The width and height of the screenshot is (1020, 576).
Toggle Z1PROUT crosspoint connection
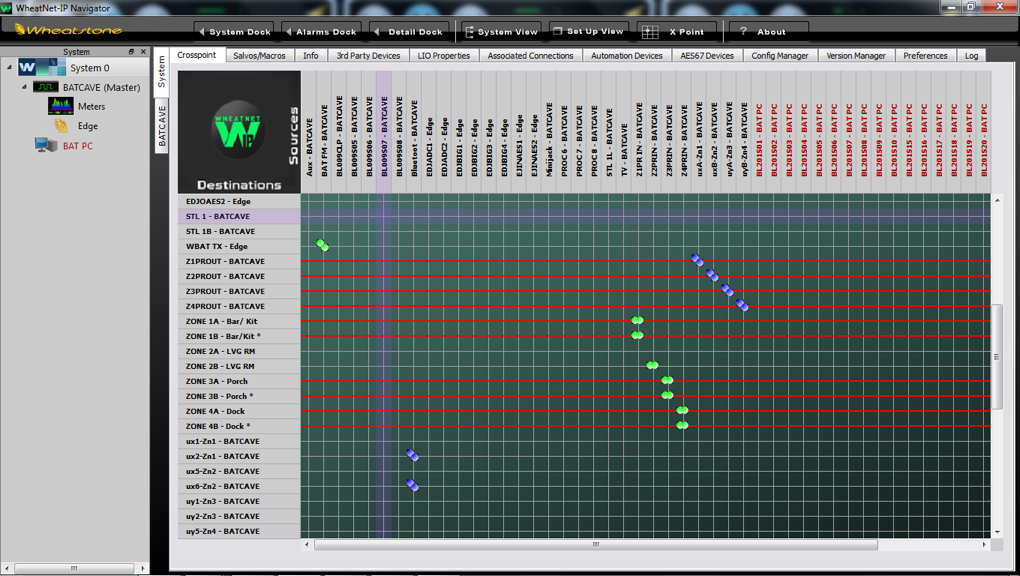(697, 260)
